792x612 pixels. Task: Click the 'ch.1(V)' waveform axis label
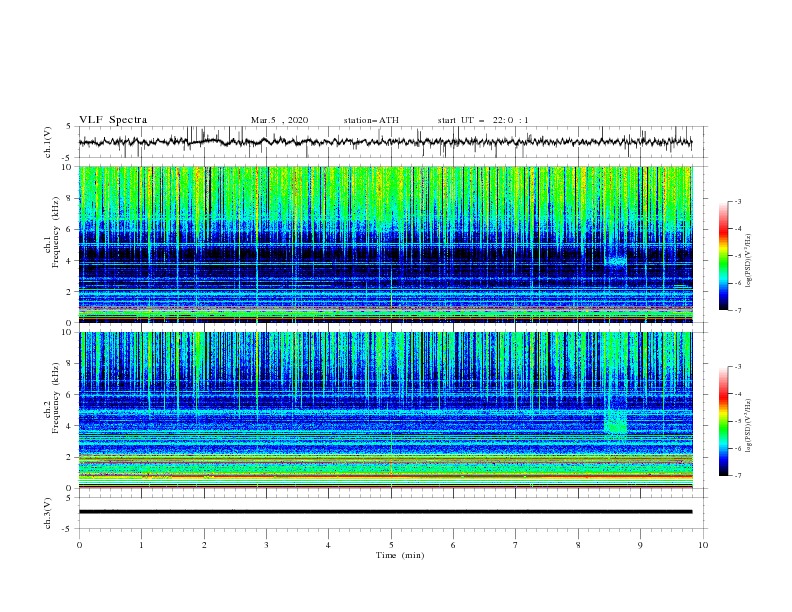tap(48, 142)
